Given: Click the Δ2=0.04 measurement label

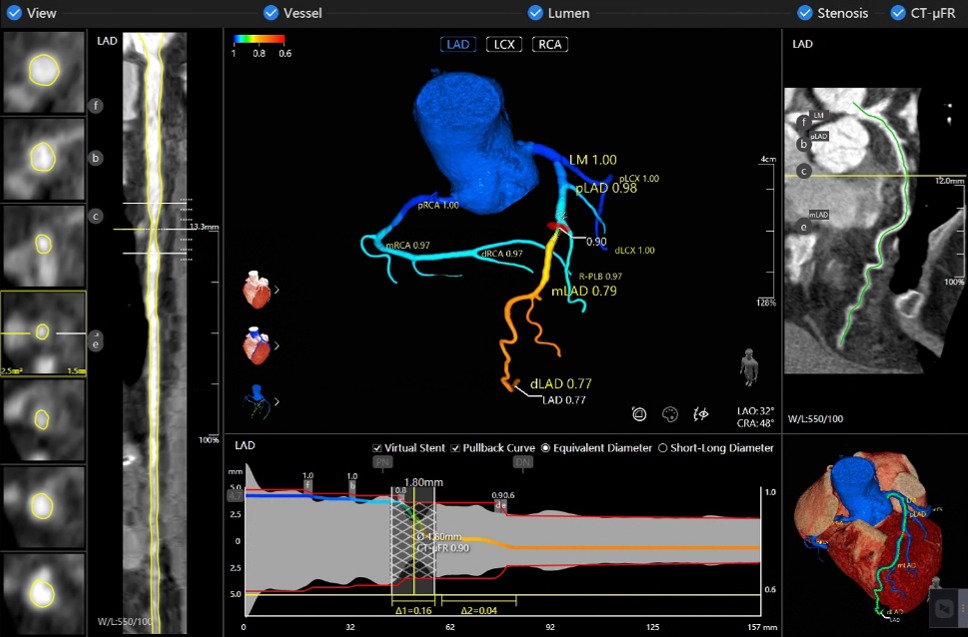Looking at the screenshot, I should pyautogui.click(x=479, y=610).
